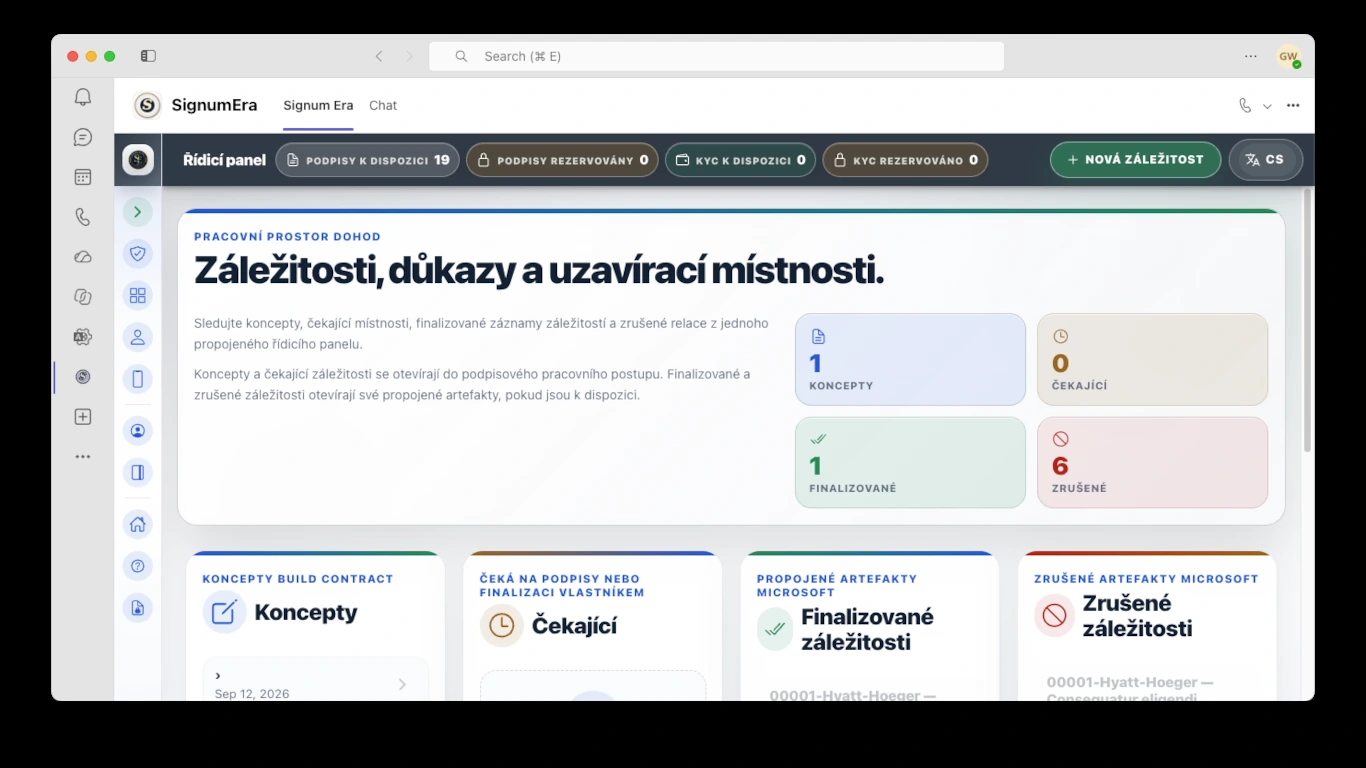Viewport: 1366px width, 768px height.
Task: Open the dashboard grid icon in sidebar
Action: [138, 296]
